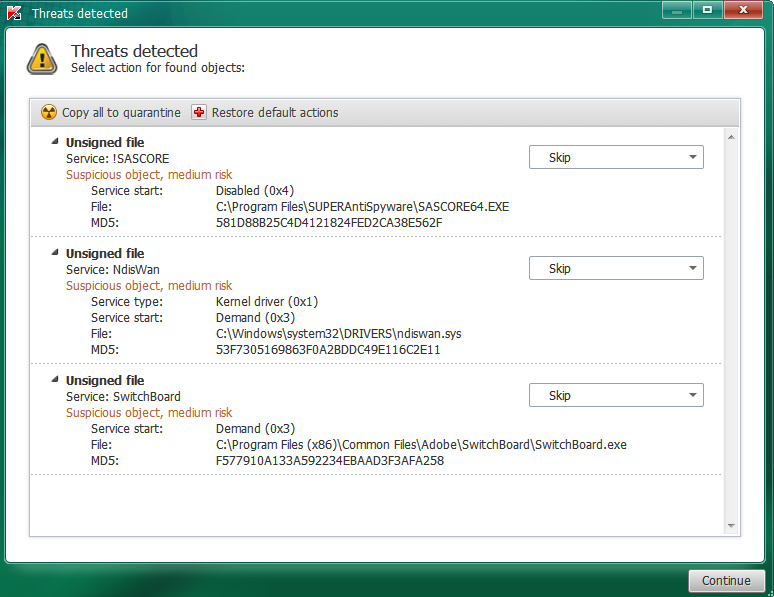Viewport: 774px width, 597px height.
Task: Collapse the NdisWan unsigned file entry
Action: coord(55,252)
